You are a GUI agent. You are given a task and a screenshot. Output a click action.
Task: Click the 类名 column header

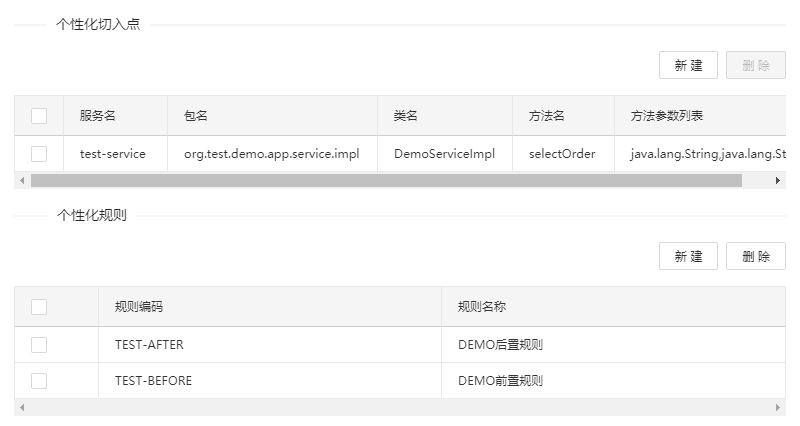445,116
